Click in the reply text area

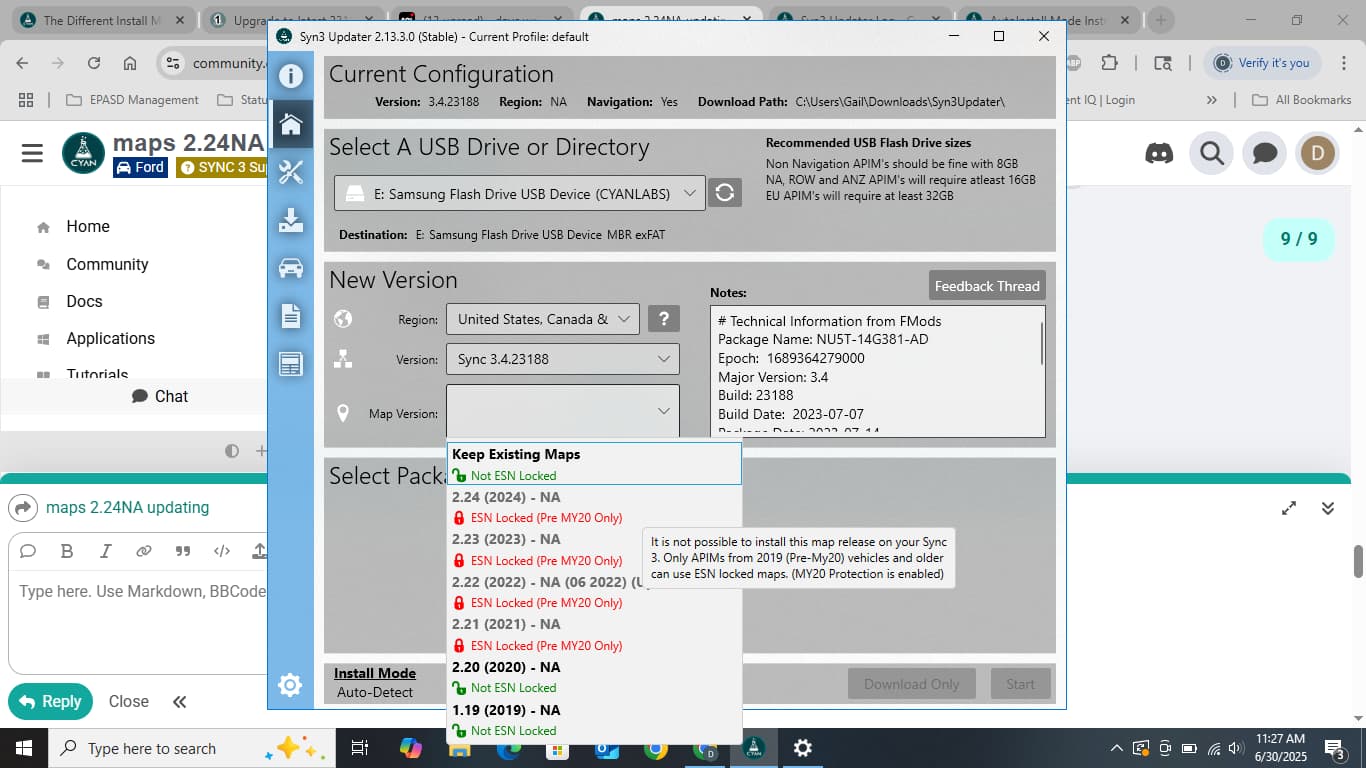coord(140,620)
